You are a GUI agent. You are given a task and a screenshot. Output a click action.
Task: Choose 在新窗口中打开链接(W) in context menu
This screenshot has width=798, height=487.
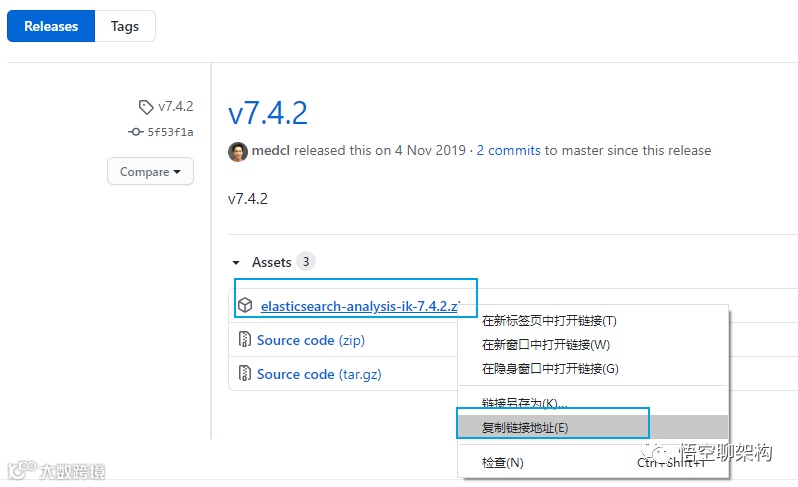coord(593,345)
